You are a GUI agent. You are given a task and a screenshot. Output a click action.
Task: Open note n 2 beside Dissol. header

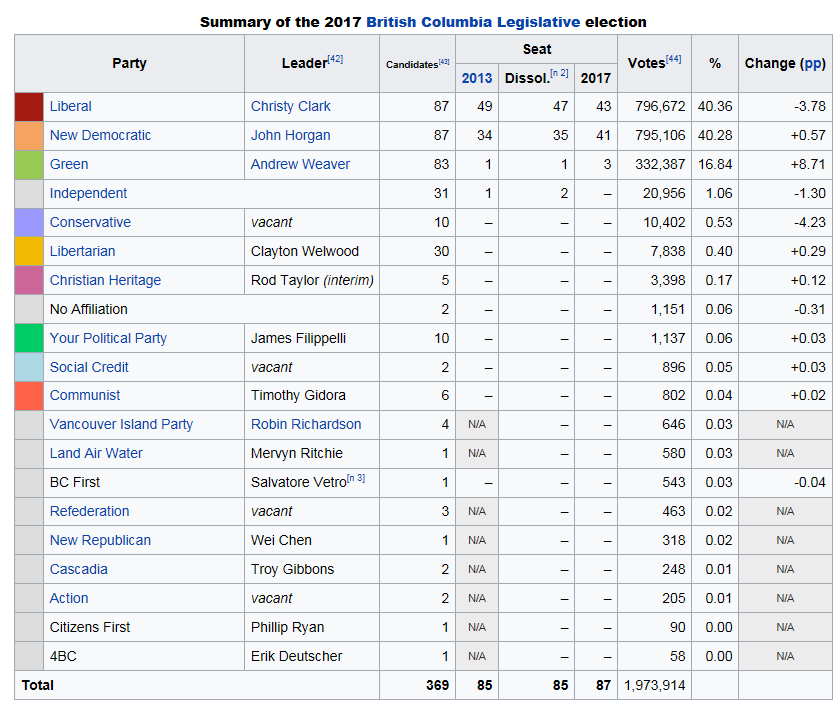[560, 73]
